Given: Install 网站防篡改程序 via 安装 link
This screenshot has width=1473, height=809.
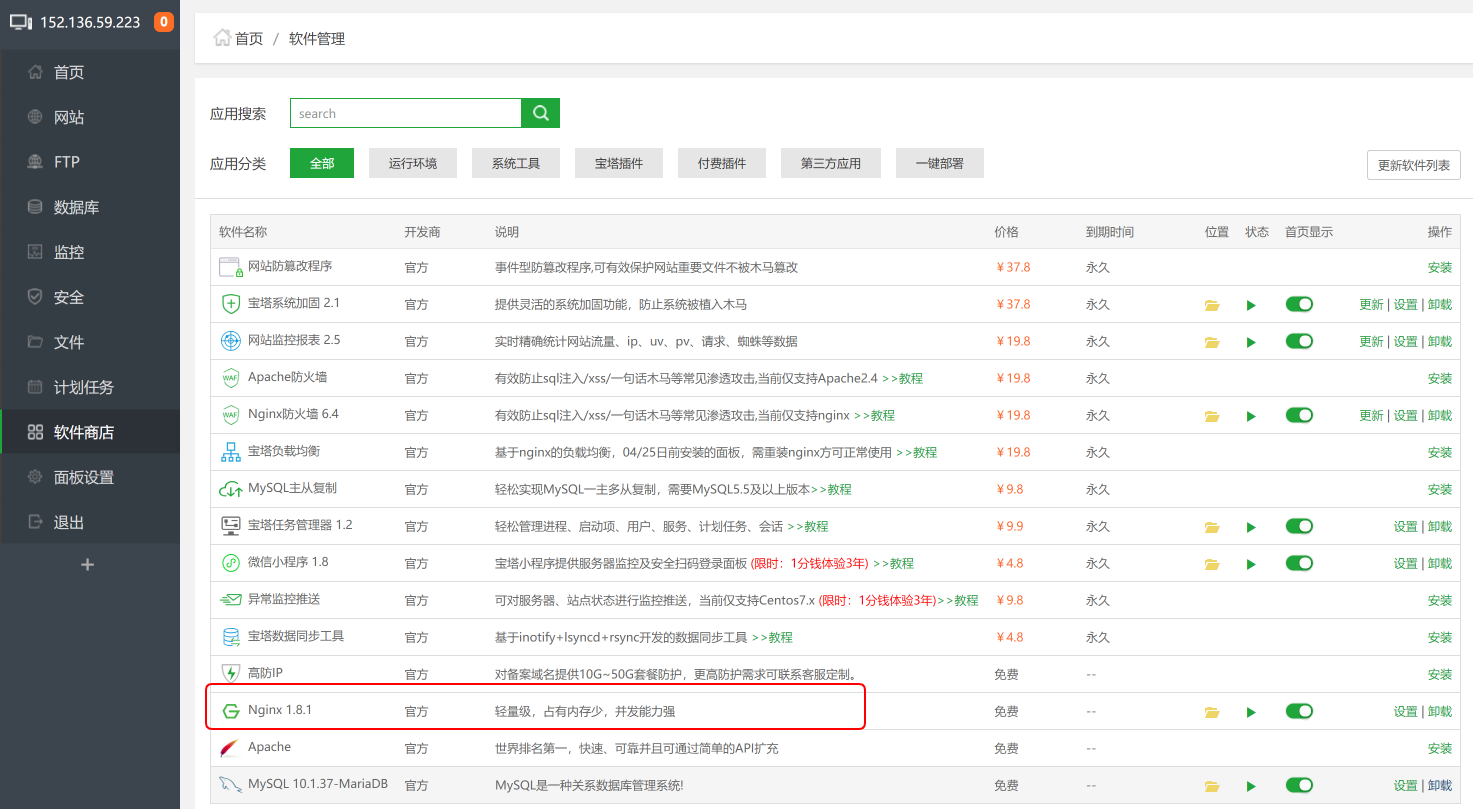Looking at the screenshot, I should (1440, 268).
